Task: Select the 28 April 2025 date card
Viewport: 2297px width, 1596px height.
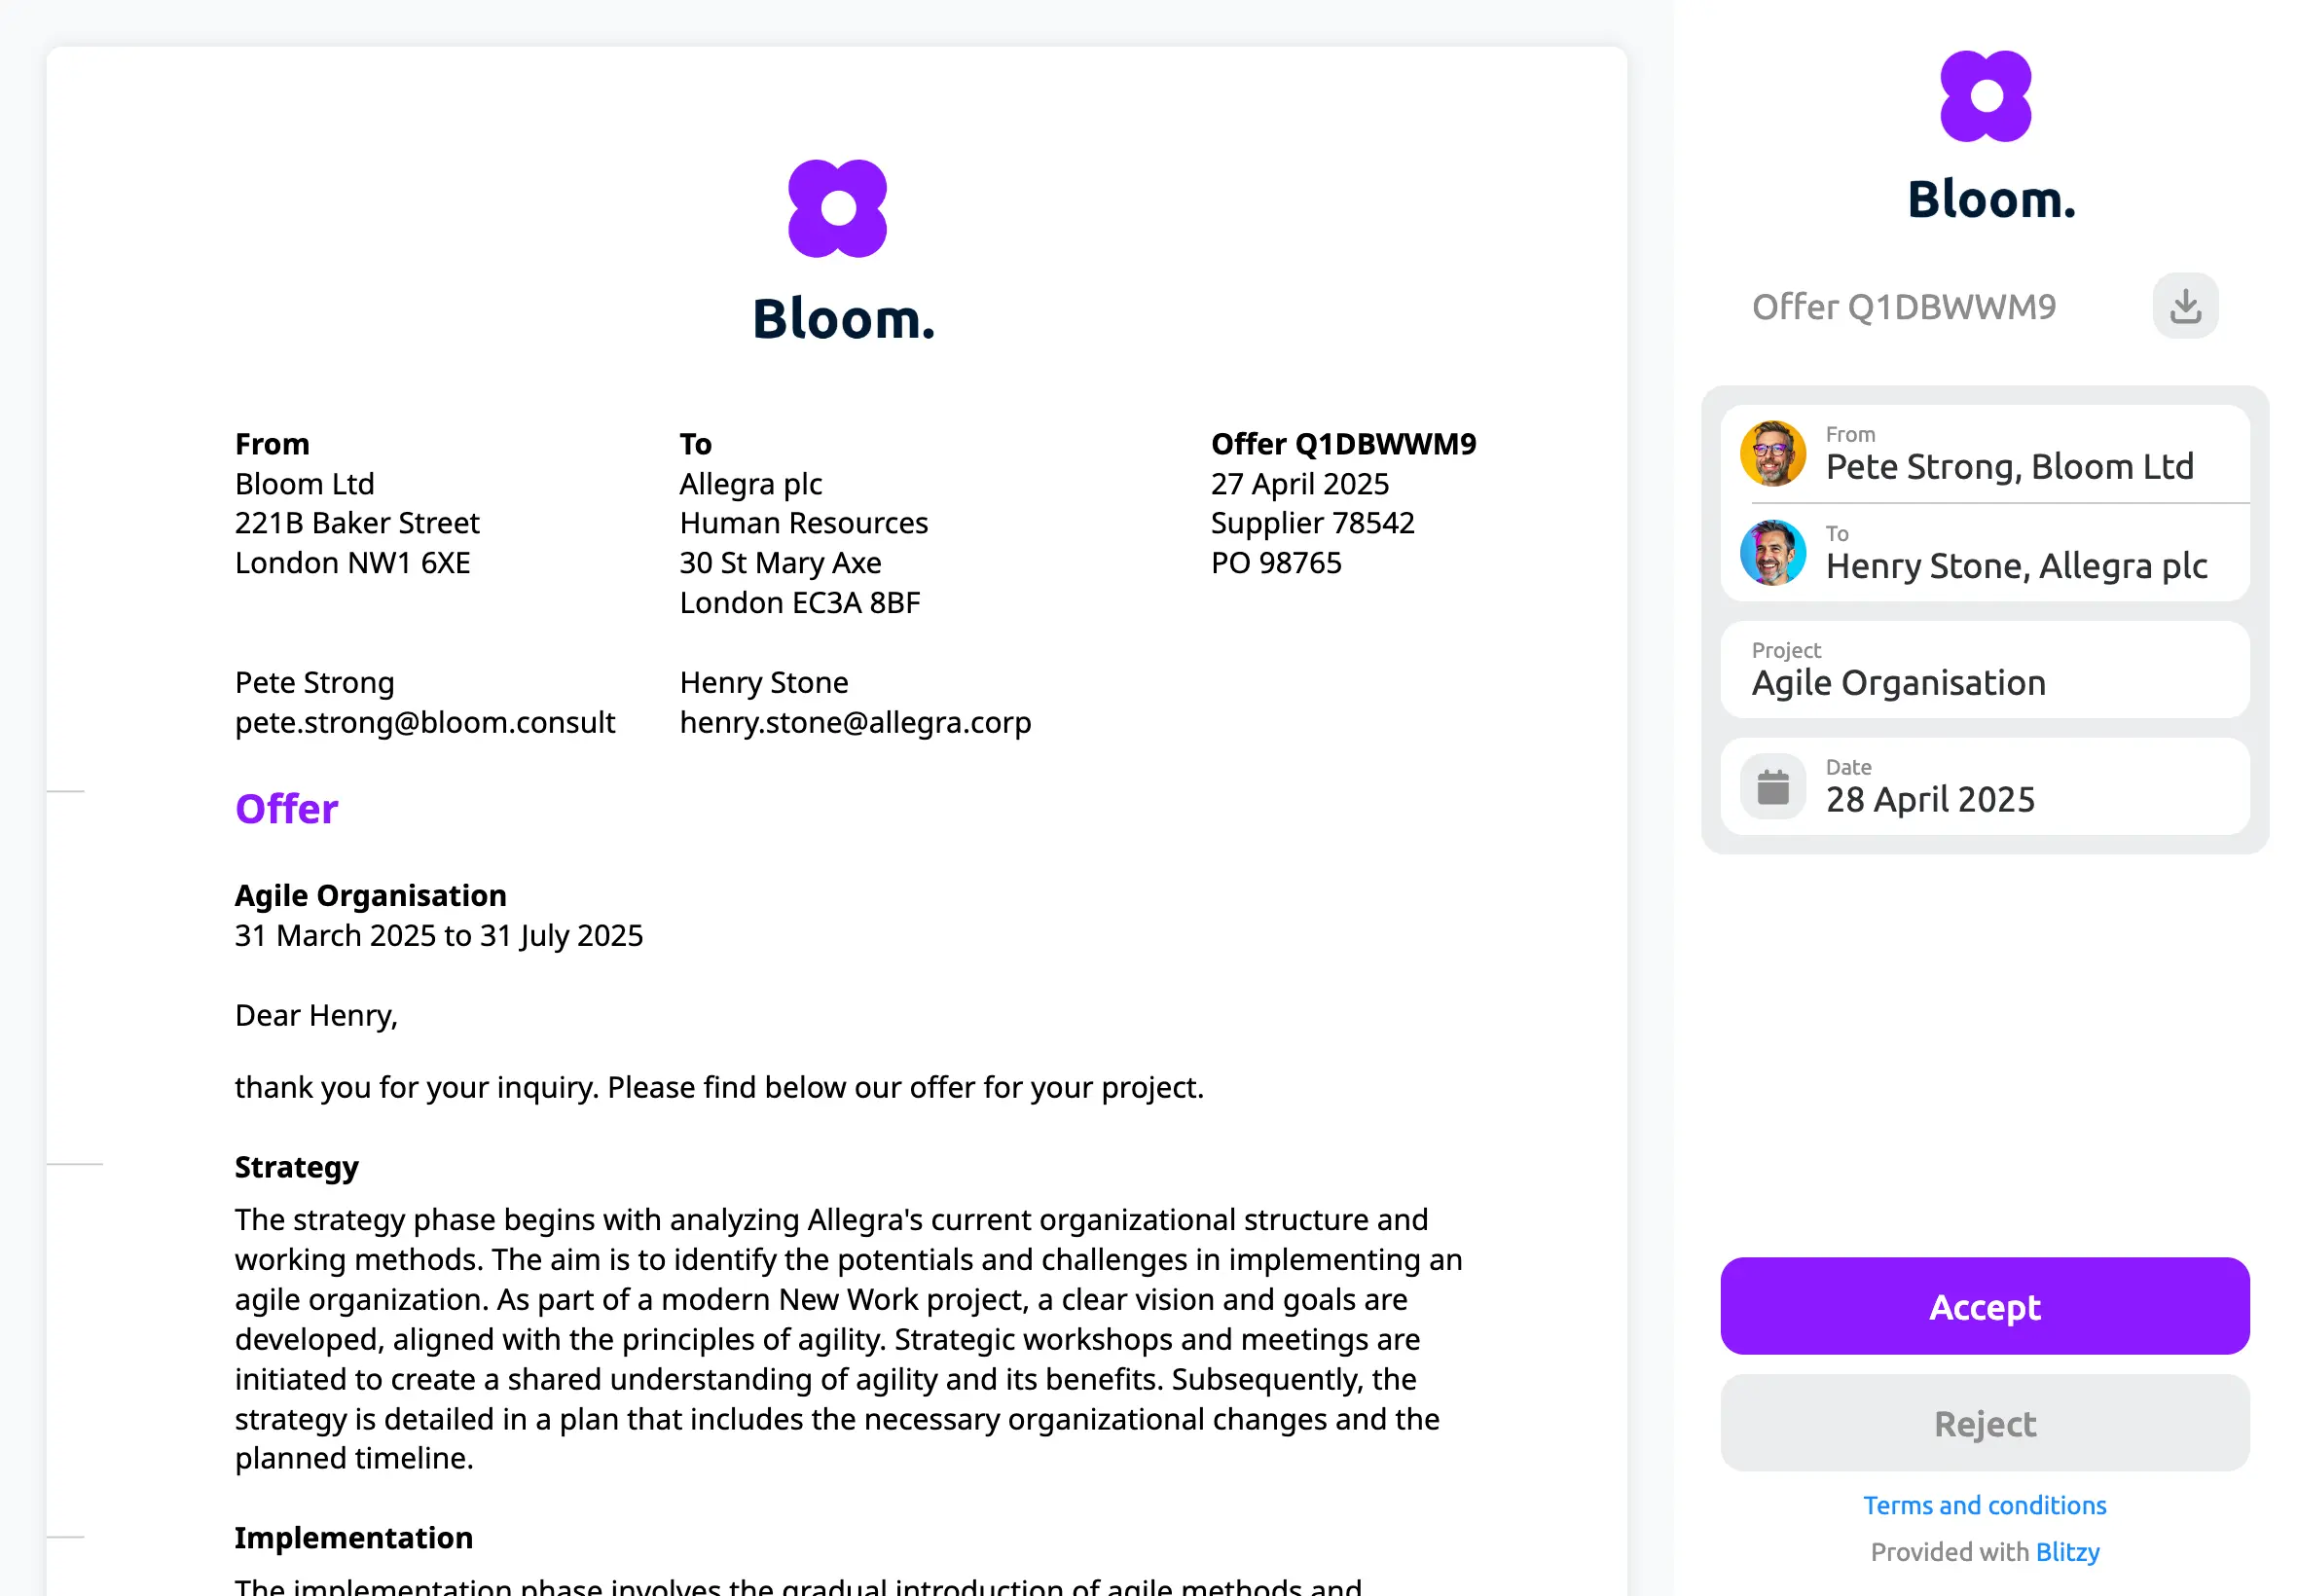Action: [1984, 787]
